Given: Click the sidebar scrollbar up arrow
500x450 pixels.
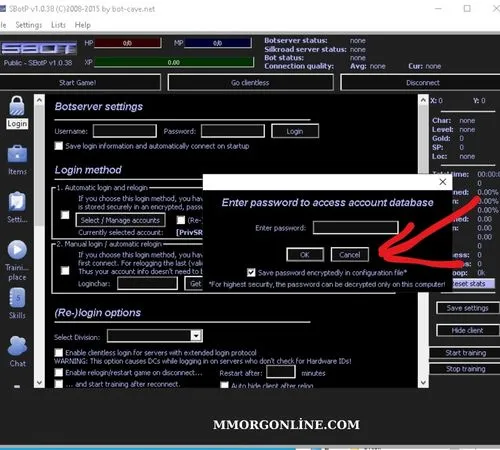Looking at the screenshot, I should pyautogui.click(x=39, y=100).
